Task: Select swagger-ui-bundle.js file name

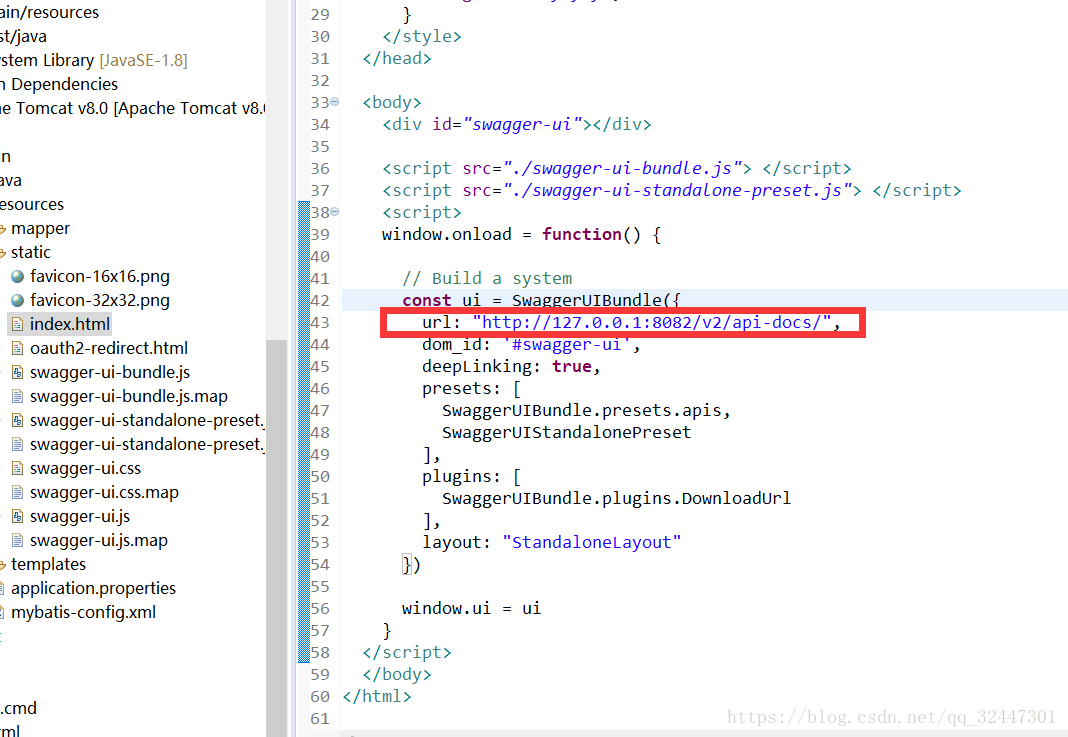Action: pyautogui.click(x=110, y=373)
